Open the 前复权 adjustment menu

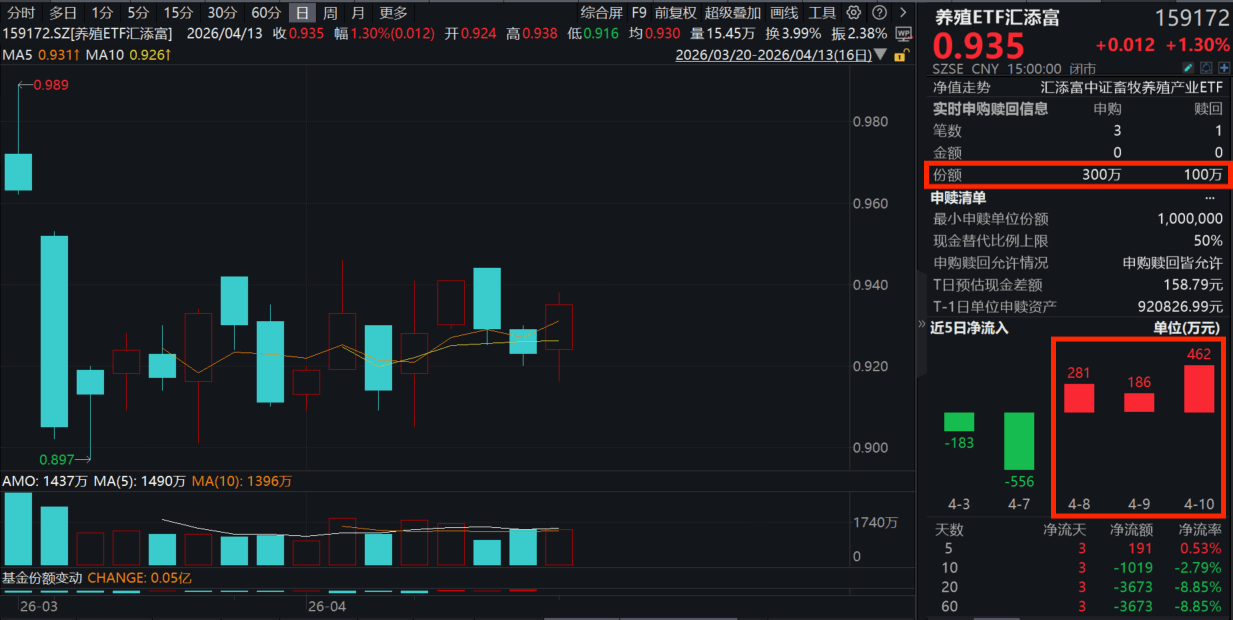click(x=677, y=13)
